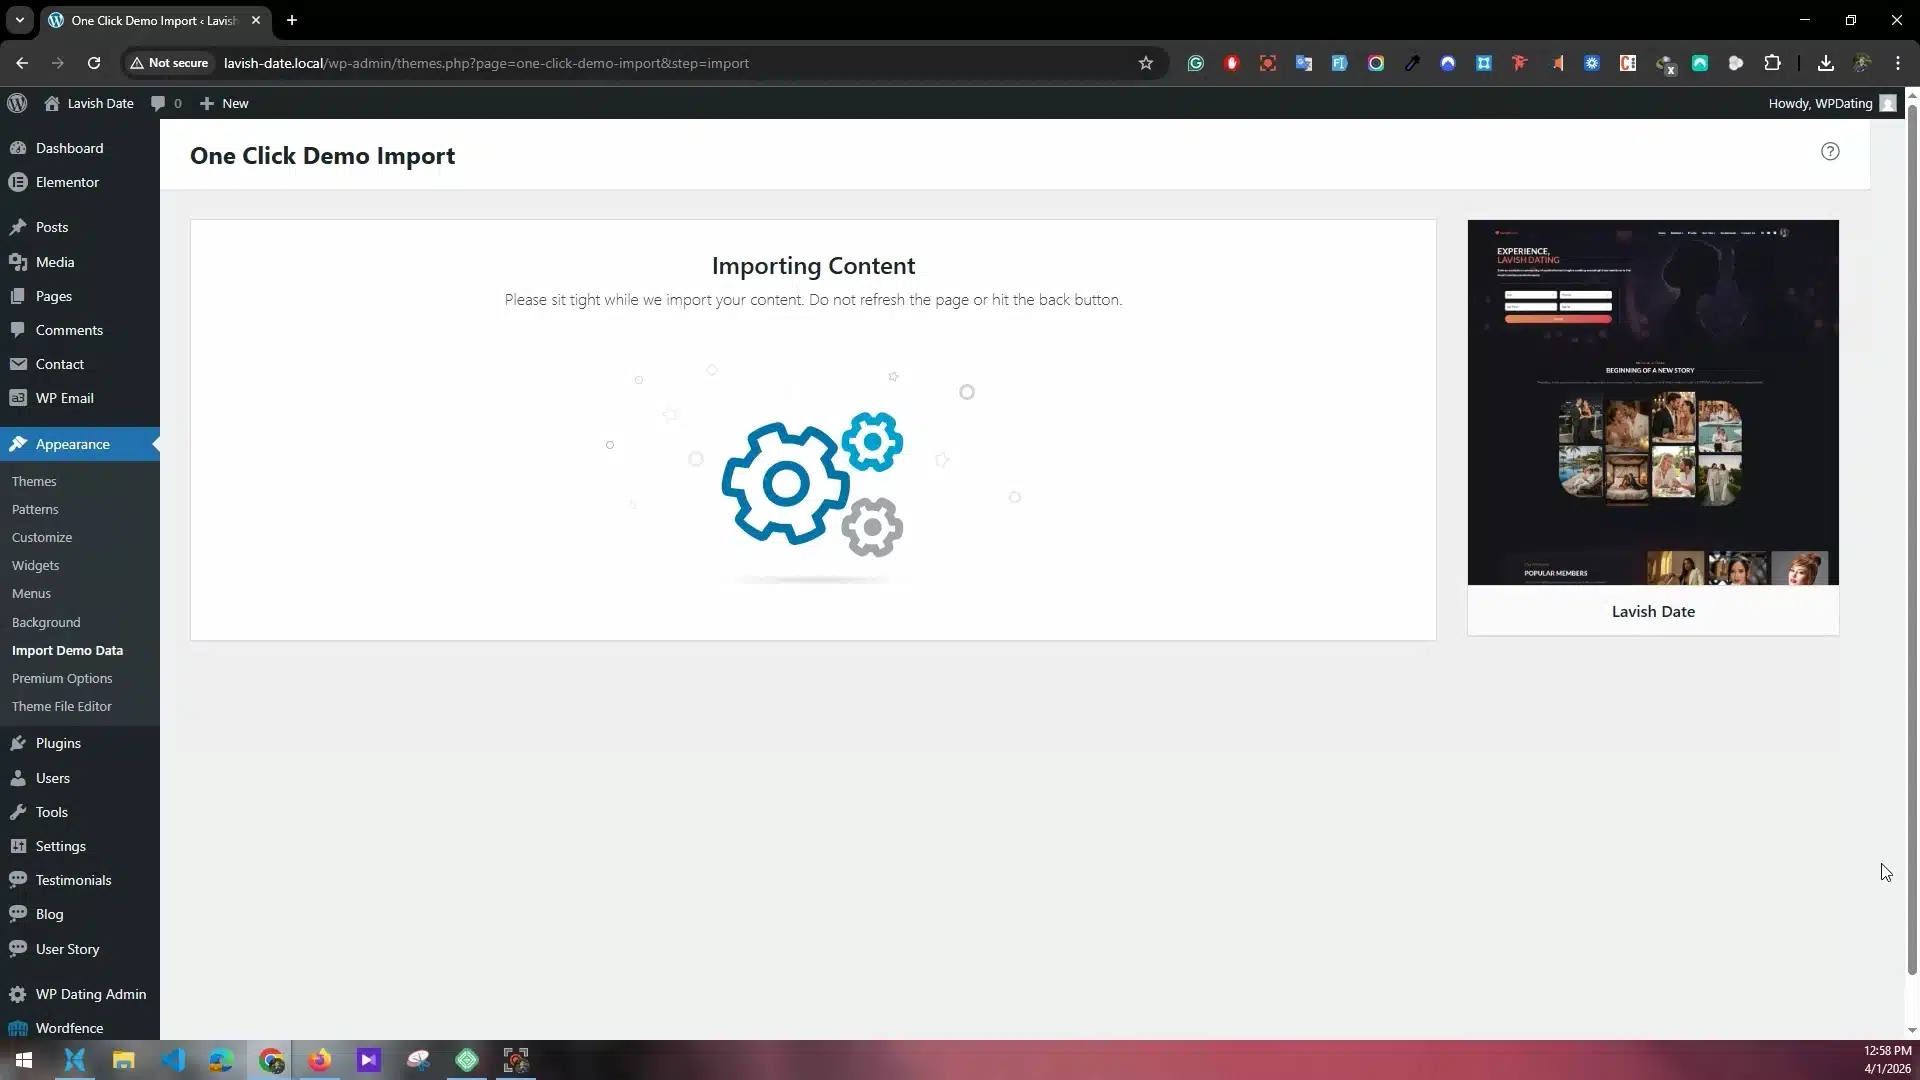
Task: Open the Customize submenu link
Action: tap(41, 537)
